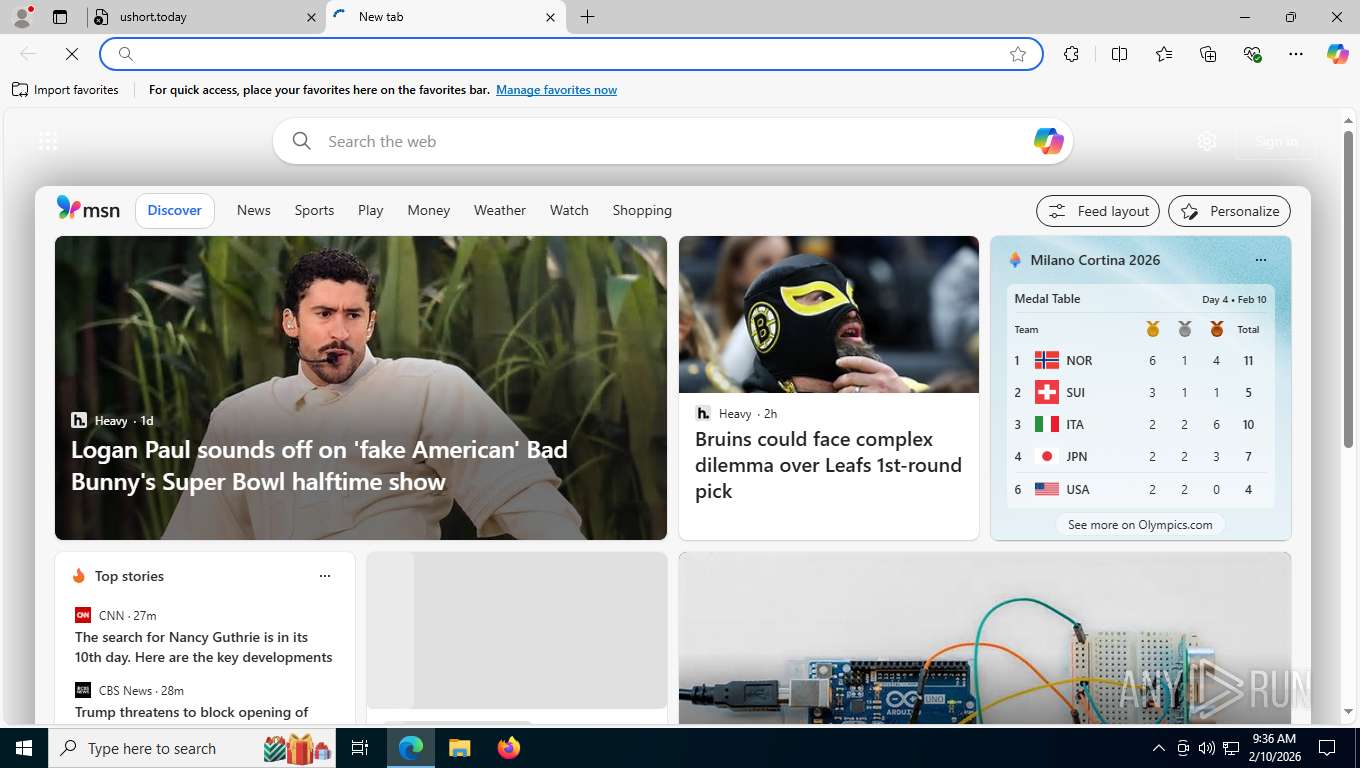Open Feed layout options

coord(1098,211)
